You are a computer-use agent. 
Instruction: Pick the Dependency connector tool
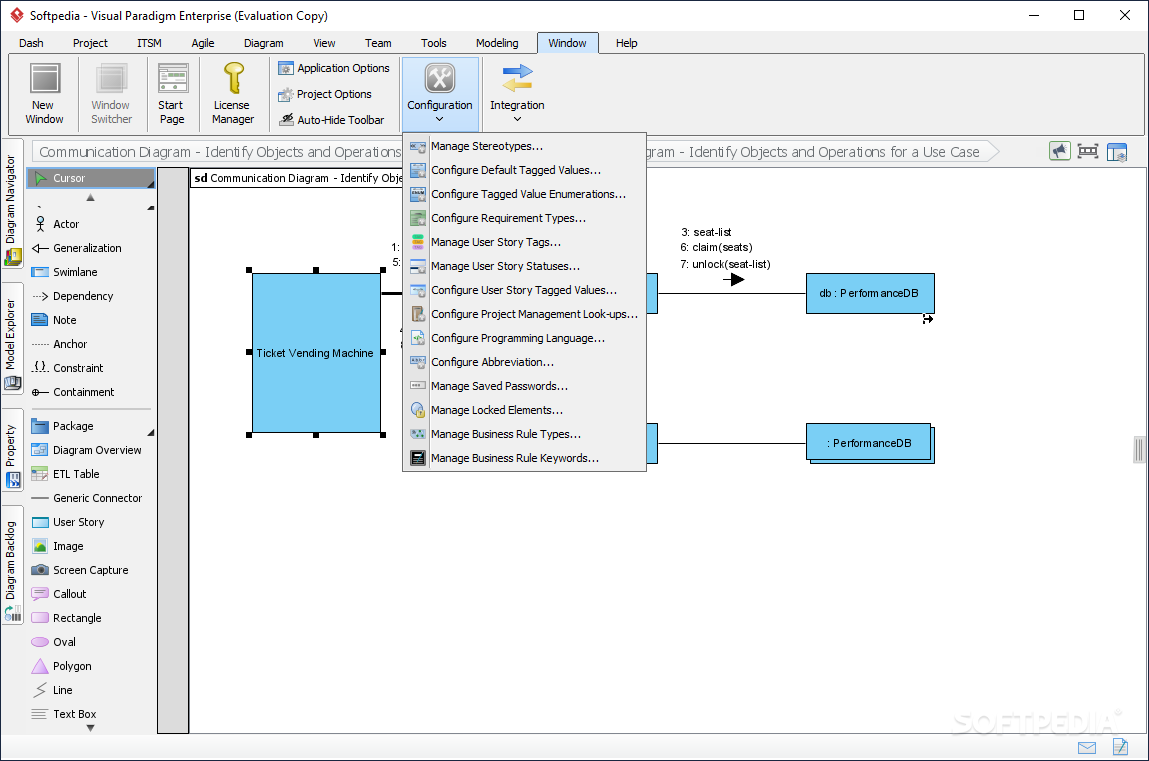(x=91, y=296)
